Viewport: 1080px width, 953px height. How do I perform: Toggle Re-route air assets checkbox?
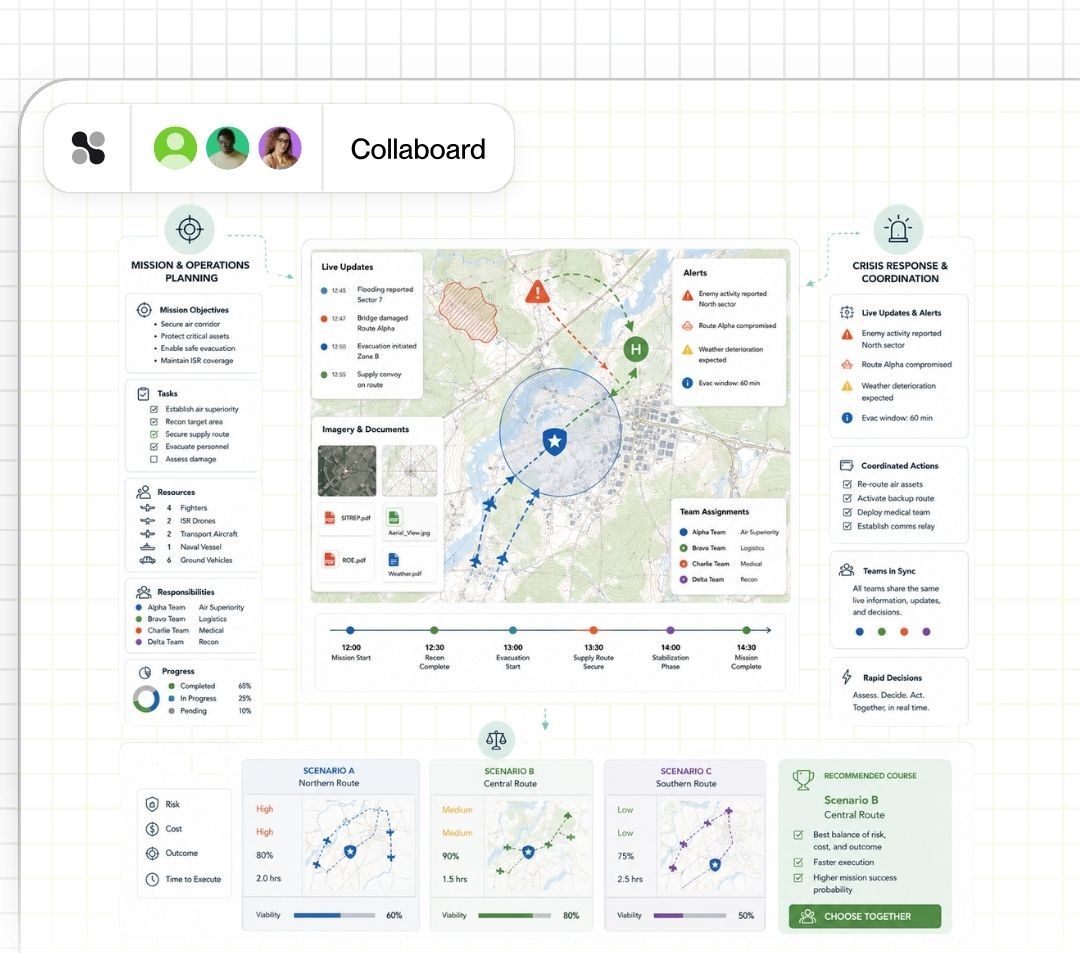pos(847,484)
